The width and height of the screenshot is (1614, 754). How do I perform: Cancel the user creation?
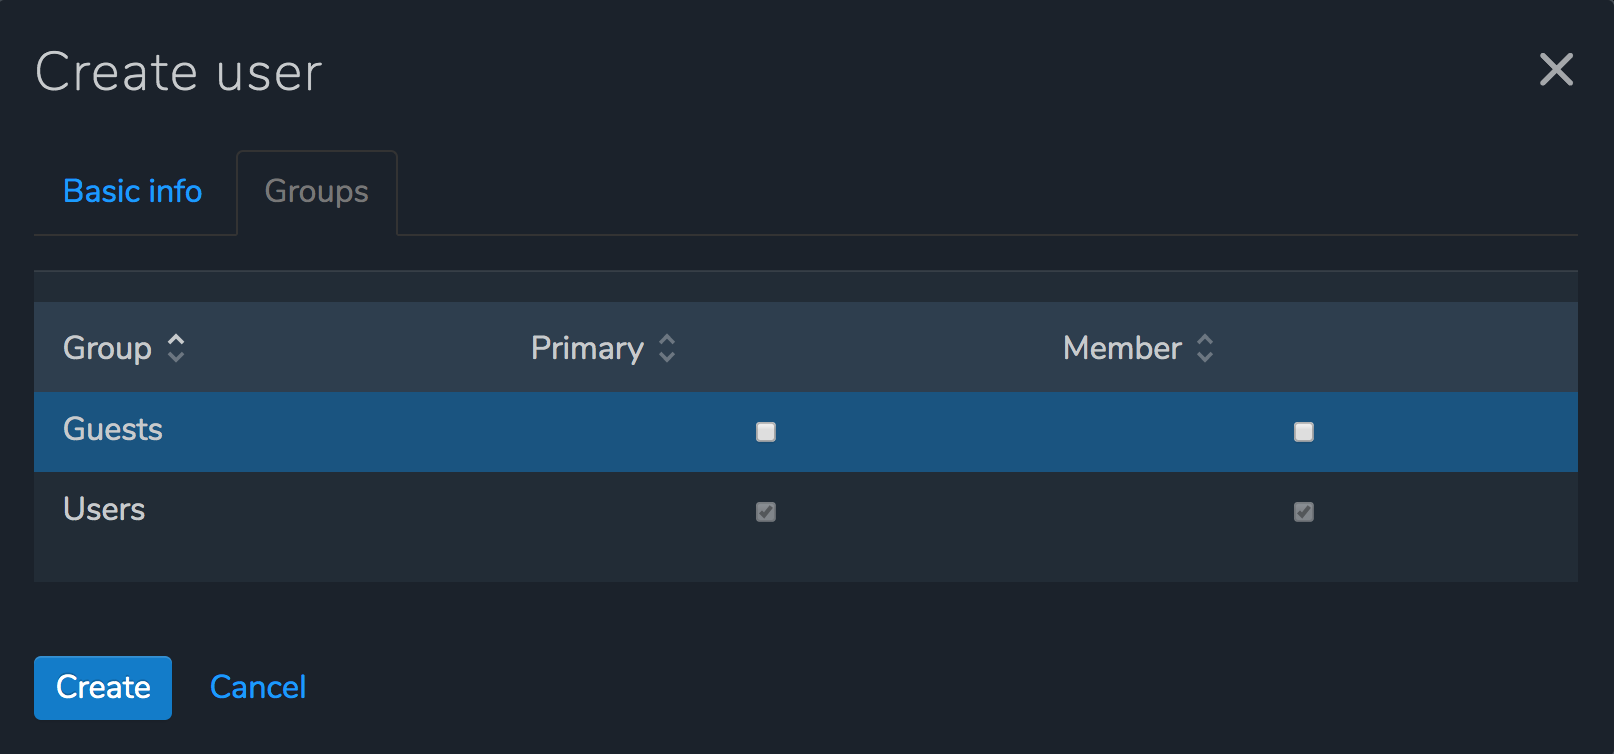(258, 687)
